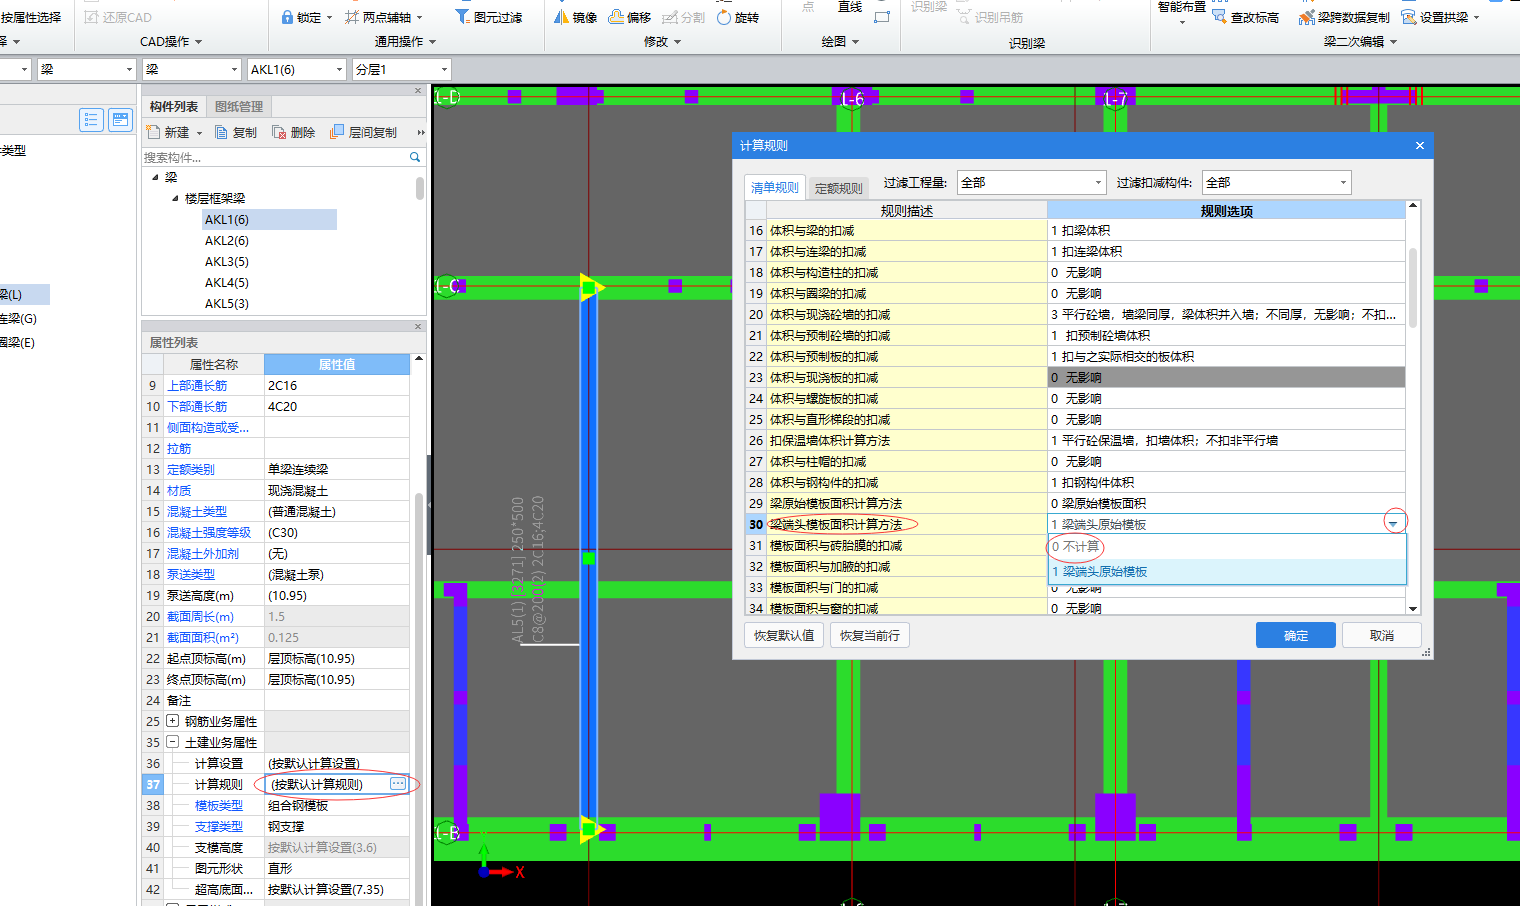Click the 镜像 mirror tool icon
The width and height of the screenshot is (1520, 906).
coord(562,17)
